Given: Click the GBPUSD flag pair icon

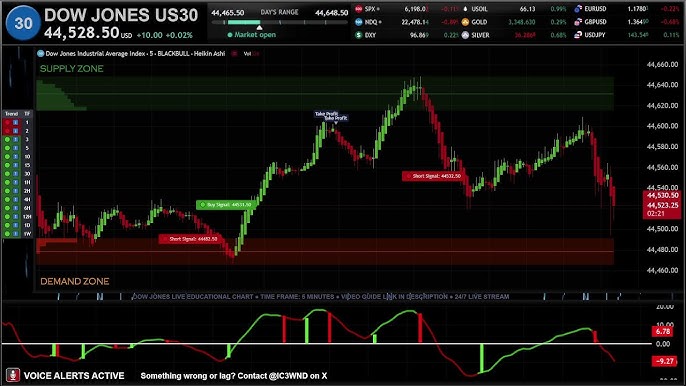Looking at the screenshot, I should click(x=578, y=22).
